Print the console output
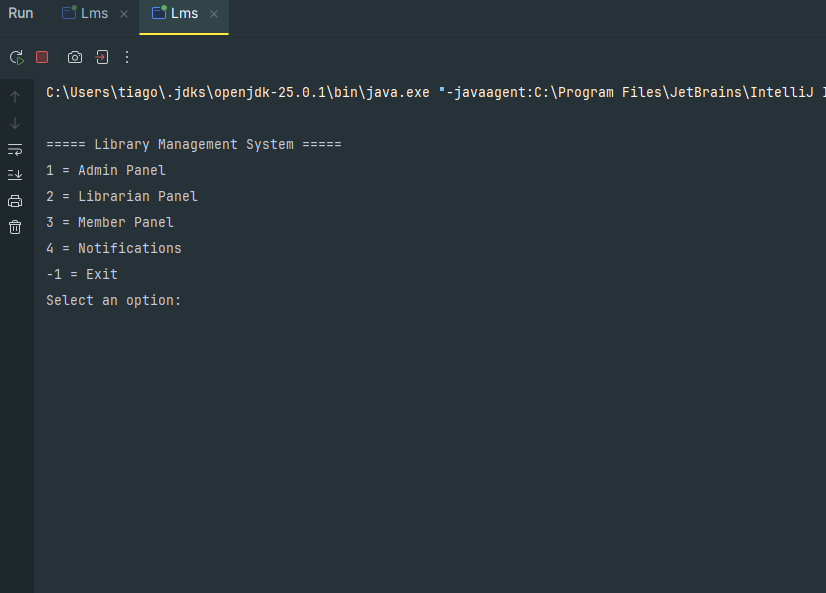The height and width of the screenshot is (593, 826). coord(15,201)
